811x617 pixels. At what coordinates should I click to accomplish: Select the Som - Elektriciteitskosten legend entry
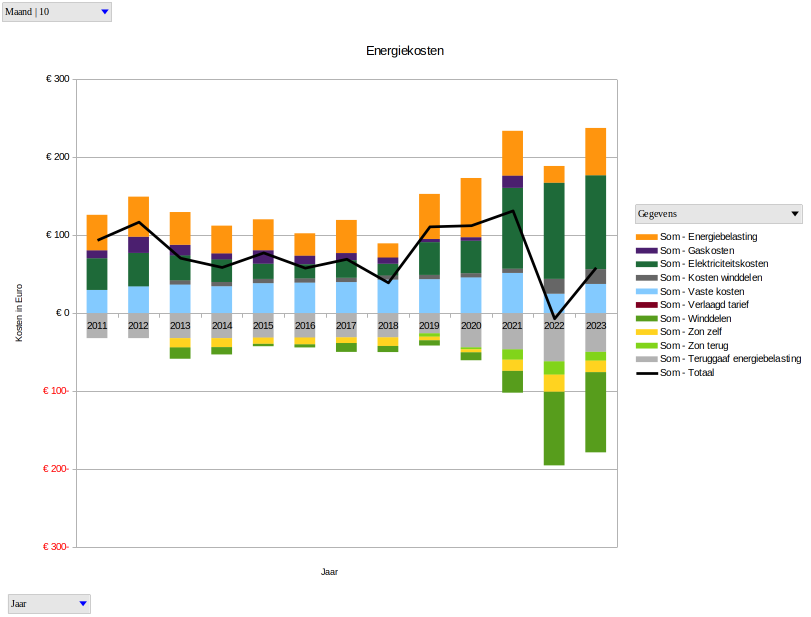click(713, 264)
